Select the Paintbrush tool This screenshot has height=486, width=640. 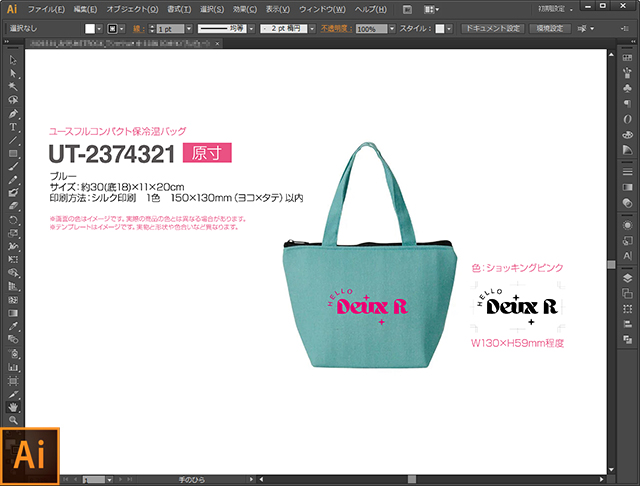pos(13,166)
